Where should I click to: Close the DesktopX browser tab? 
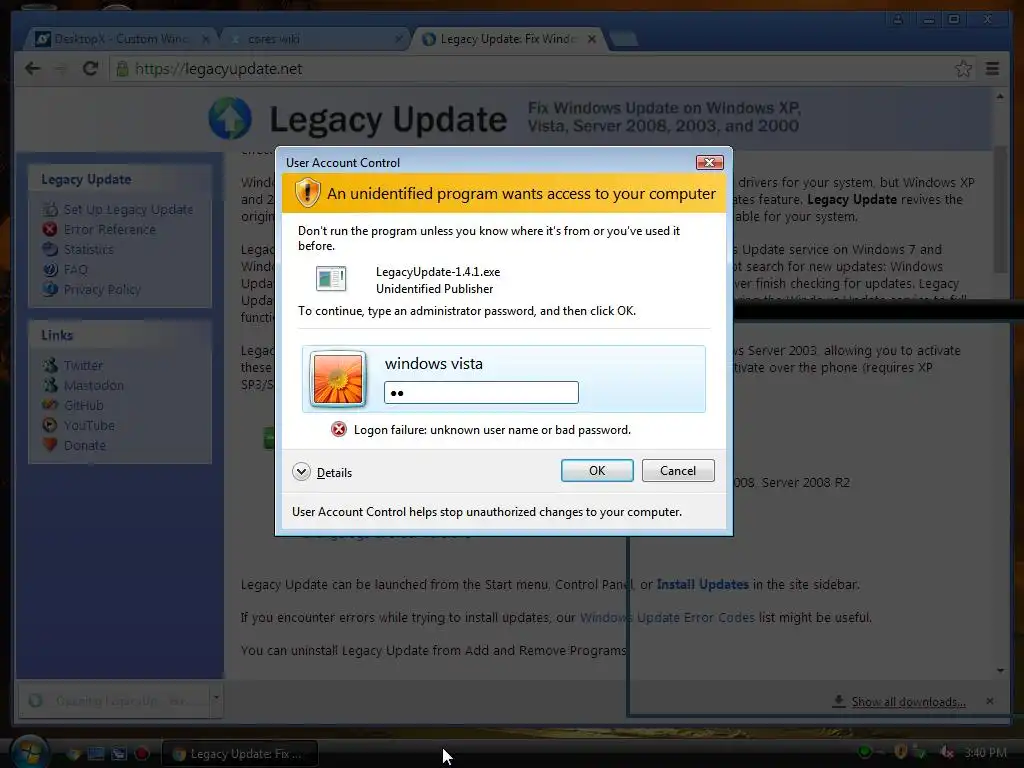point(206,39)
